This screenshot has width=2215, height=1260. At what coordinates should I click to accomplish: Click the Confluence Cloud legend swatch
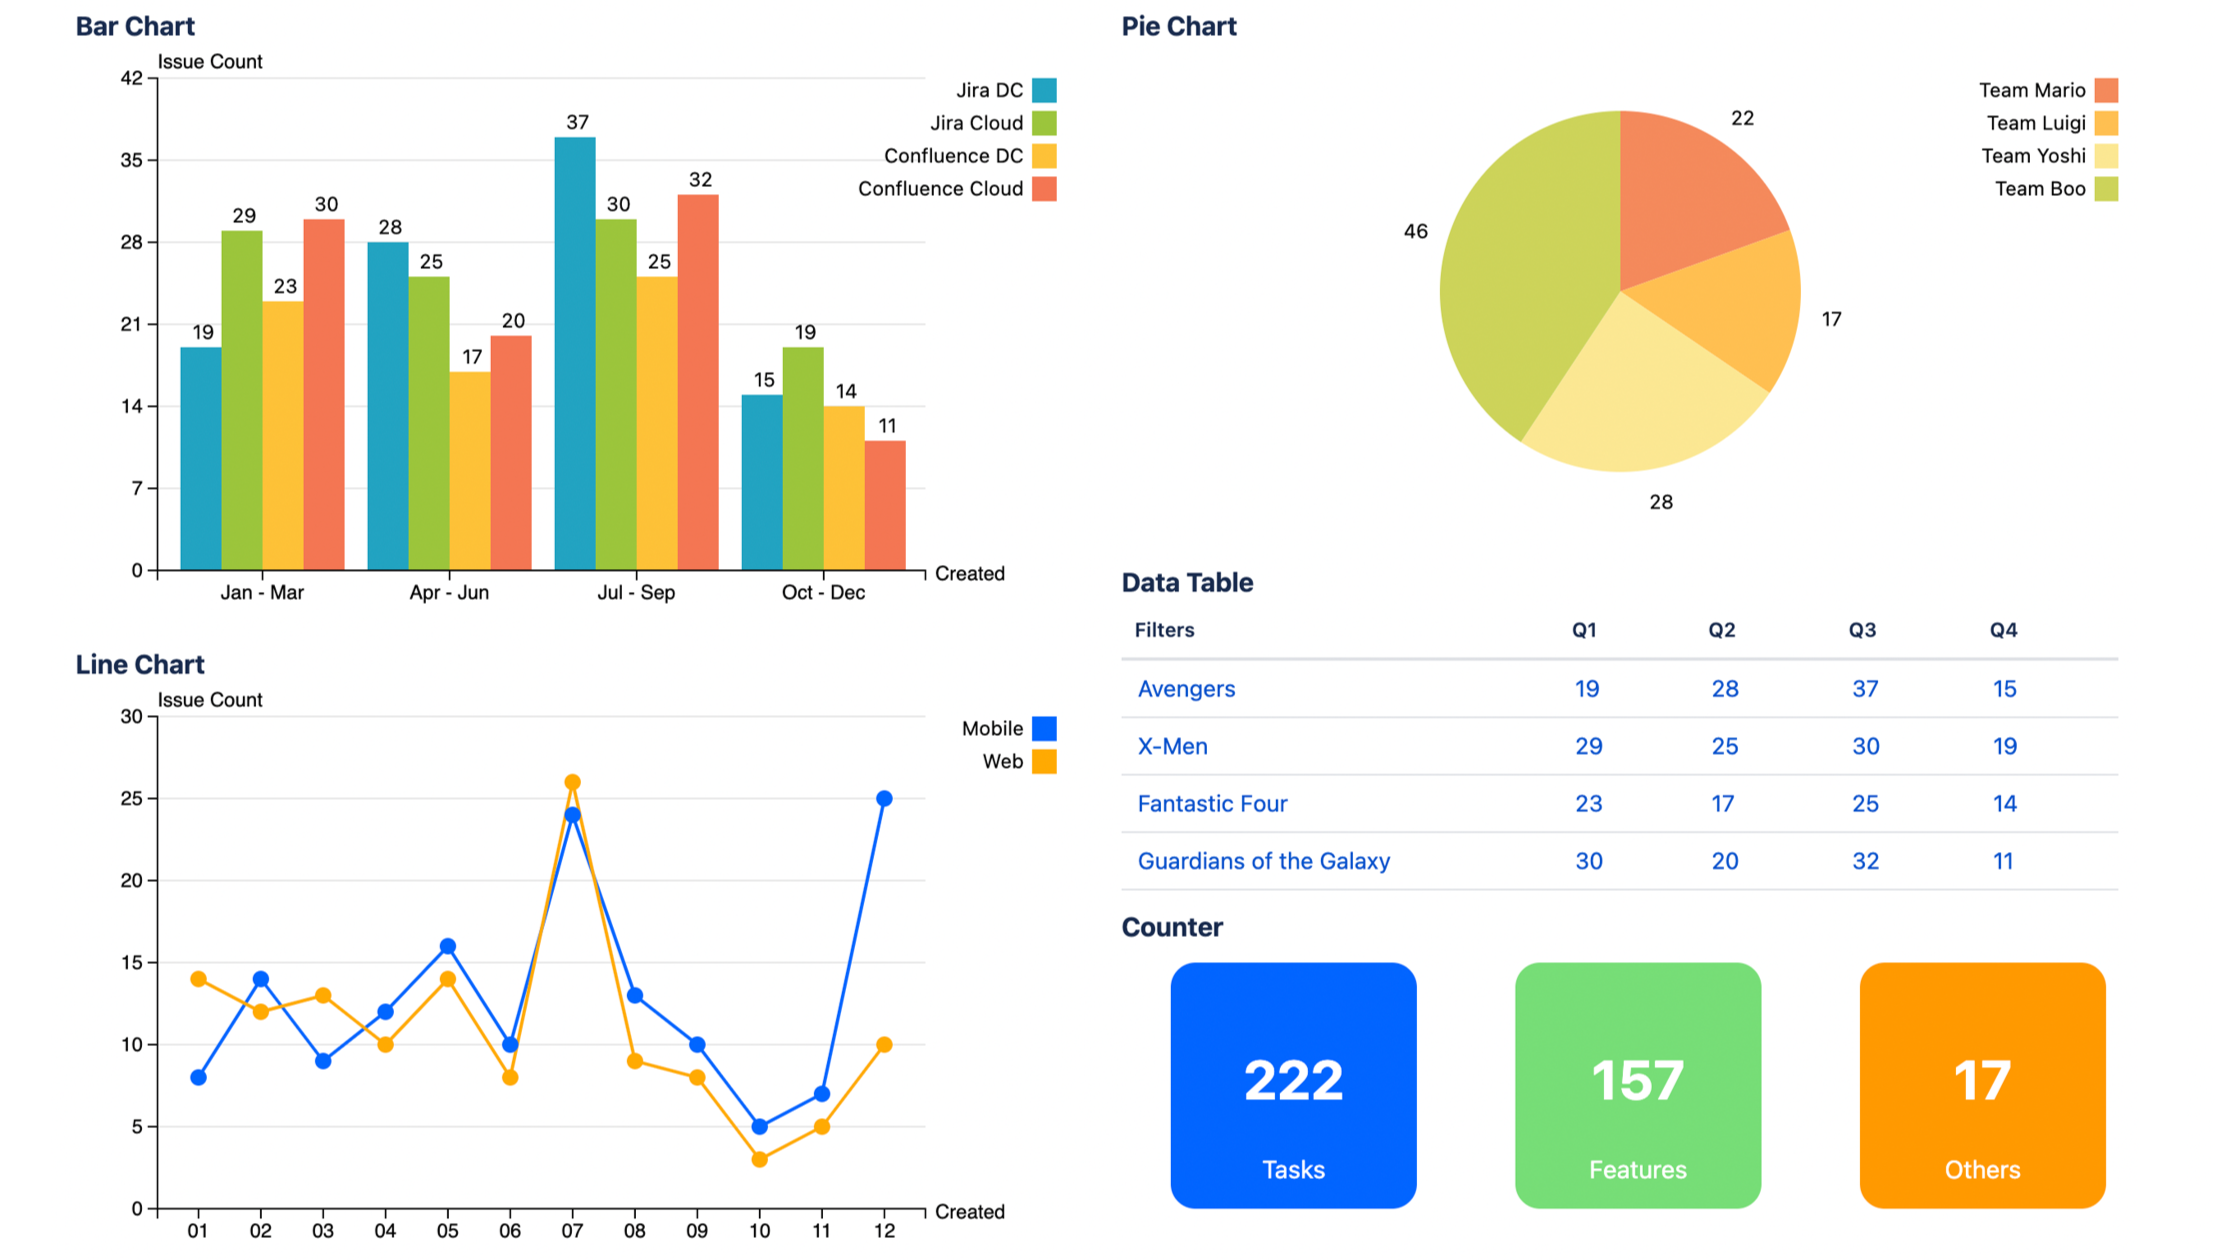pos(1044,189)
